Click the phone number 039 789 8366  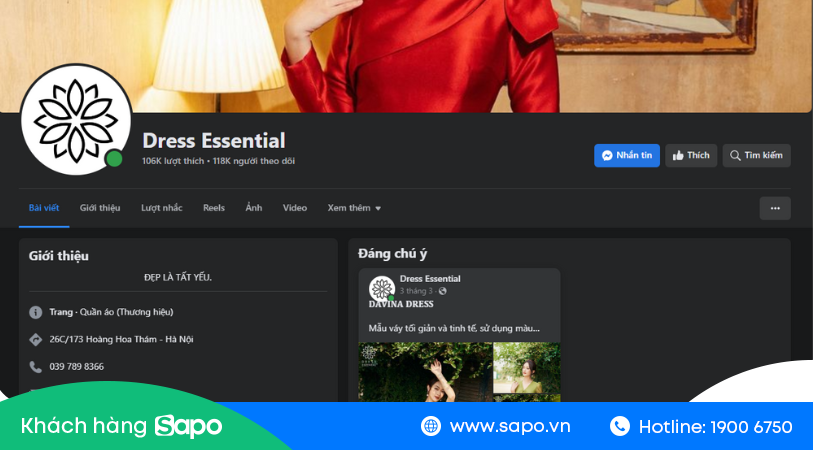point(77,367)
